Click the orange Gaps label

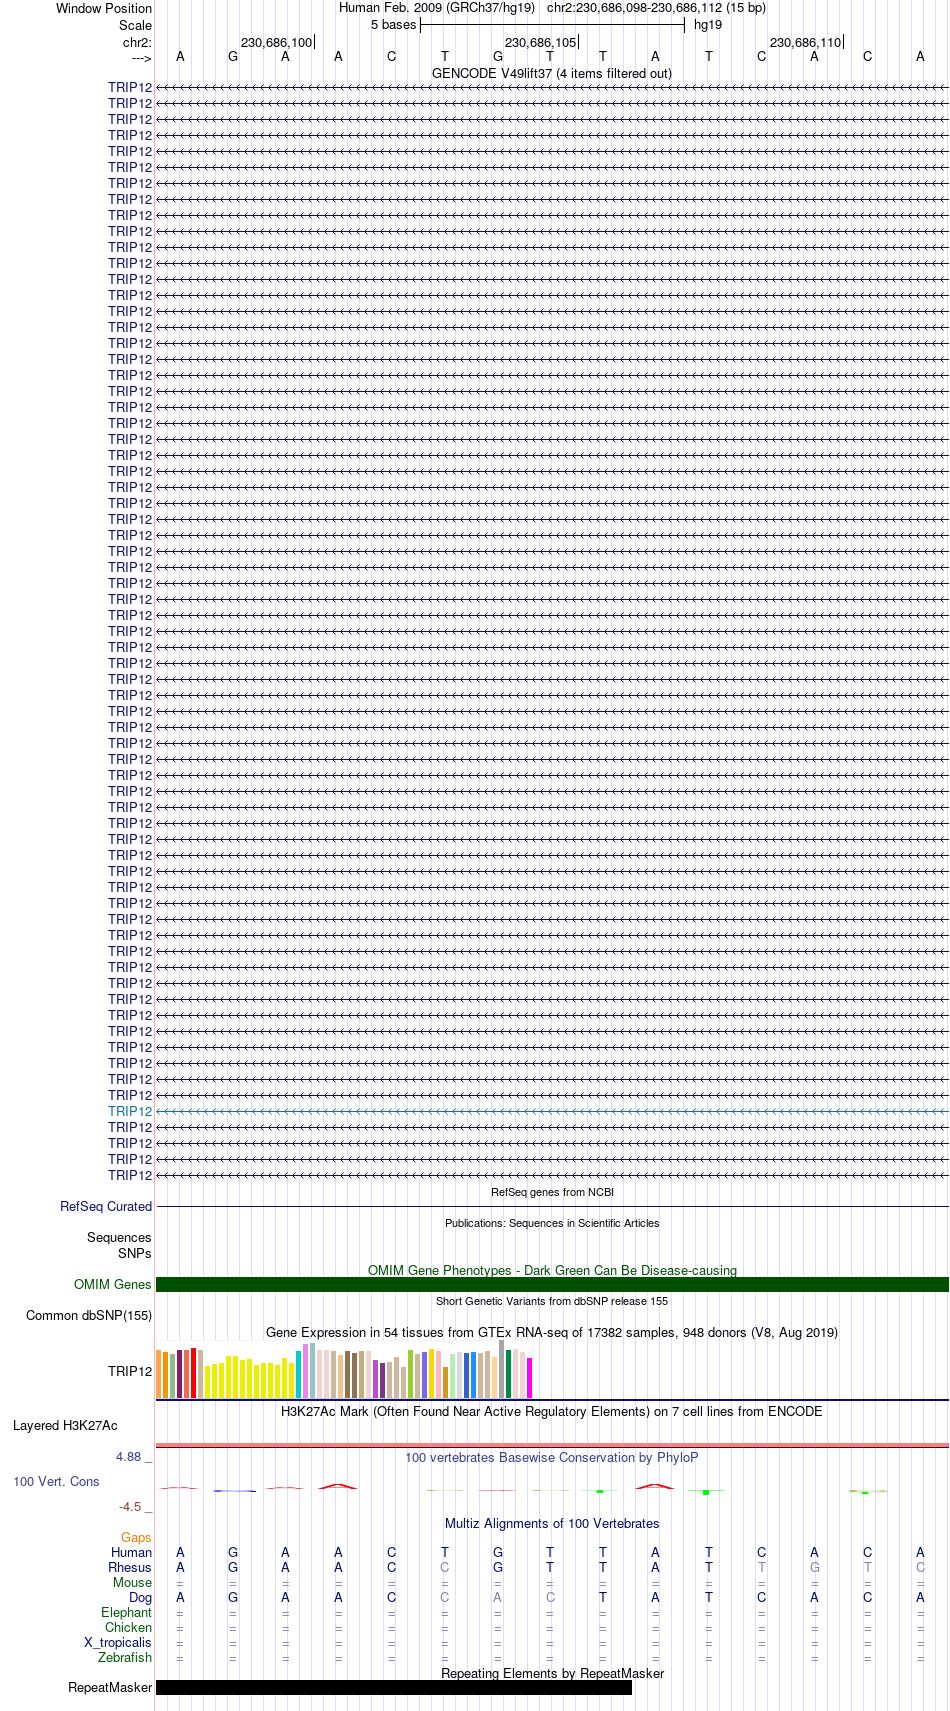click(x=136, y=1537)
